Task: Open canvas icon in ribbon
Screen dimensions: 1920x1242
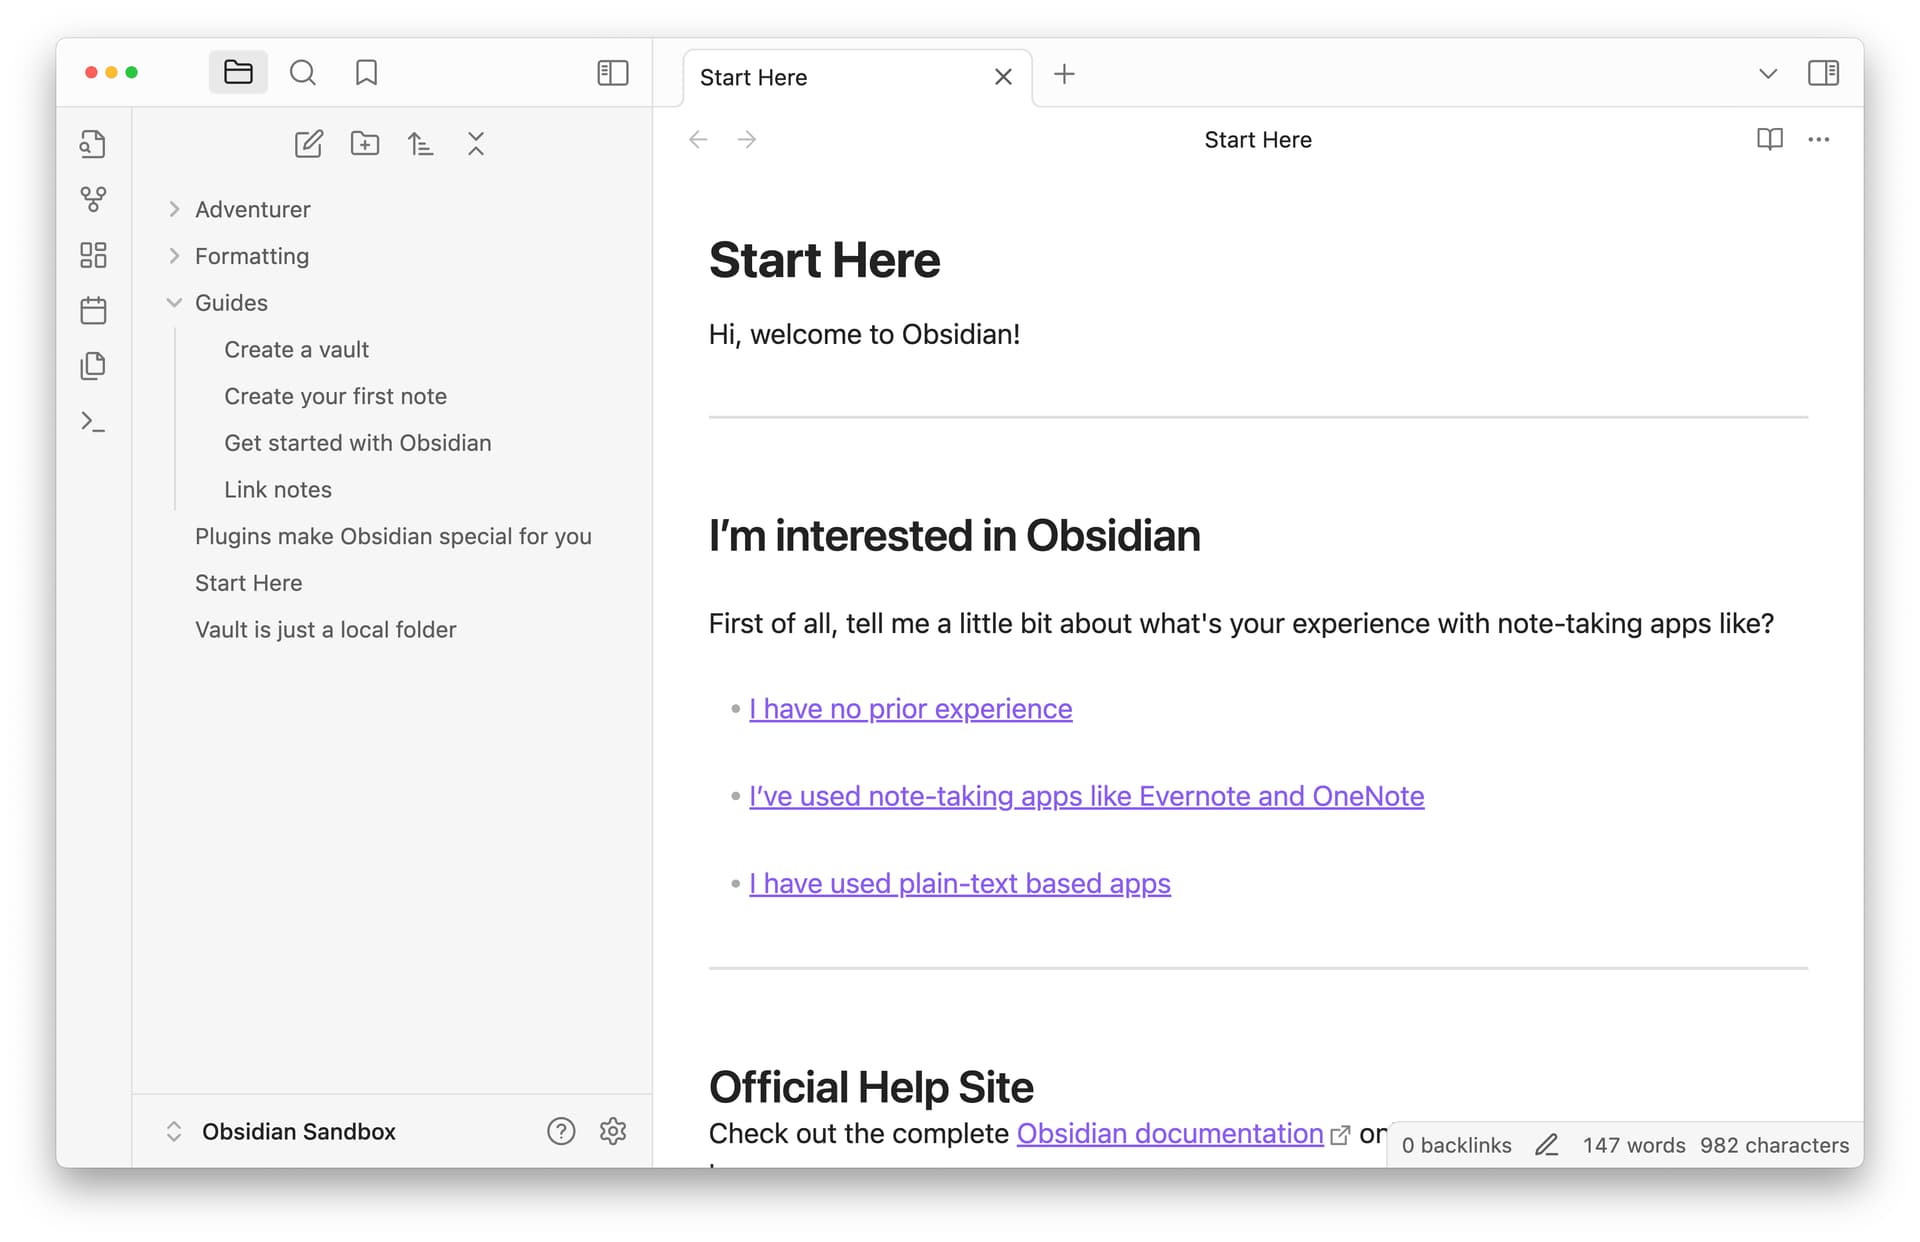Action: click(x=93, y=255)
